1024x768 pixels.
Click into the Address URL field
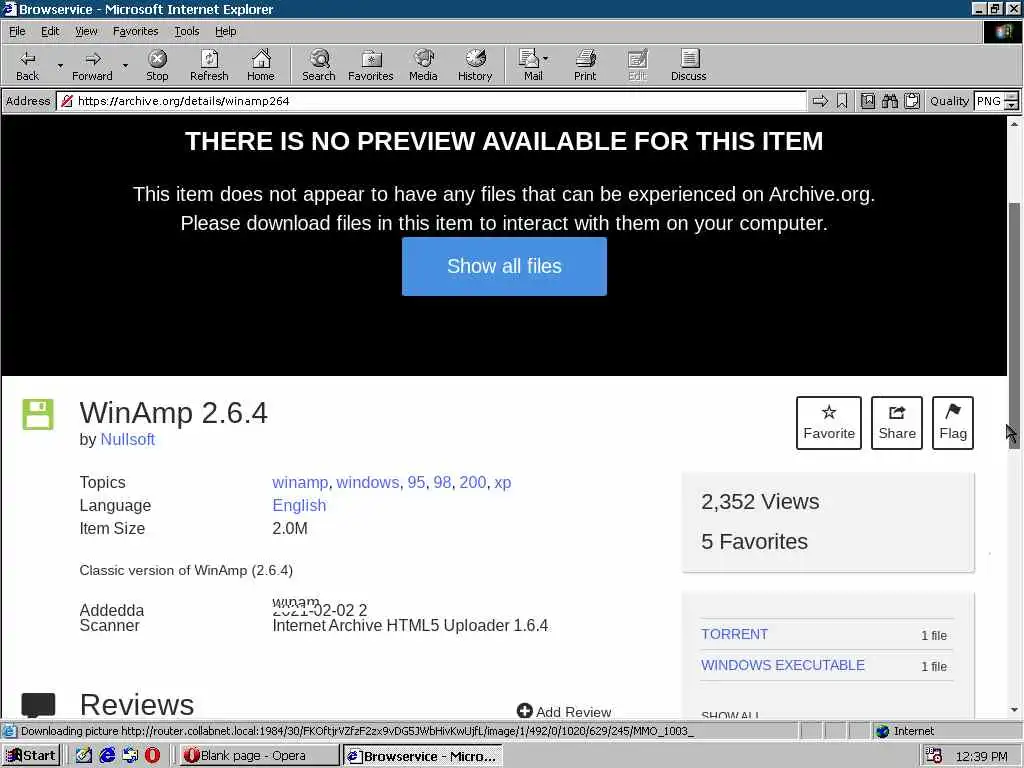[x=434, y=101]
